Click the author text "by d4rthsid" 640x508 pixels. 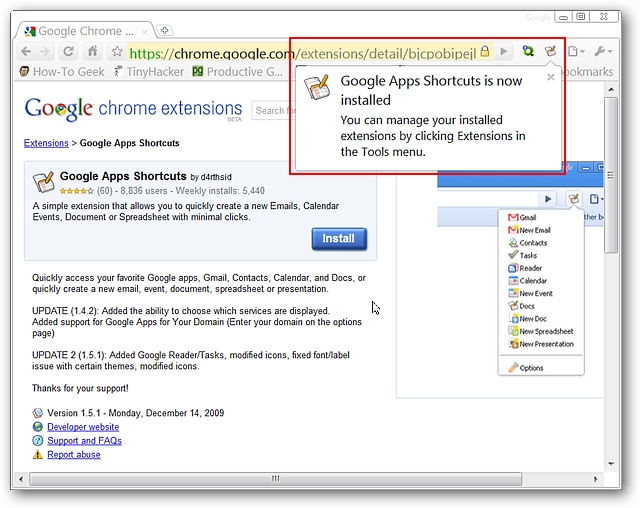pos(211,177)
